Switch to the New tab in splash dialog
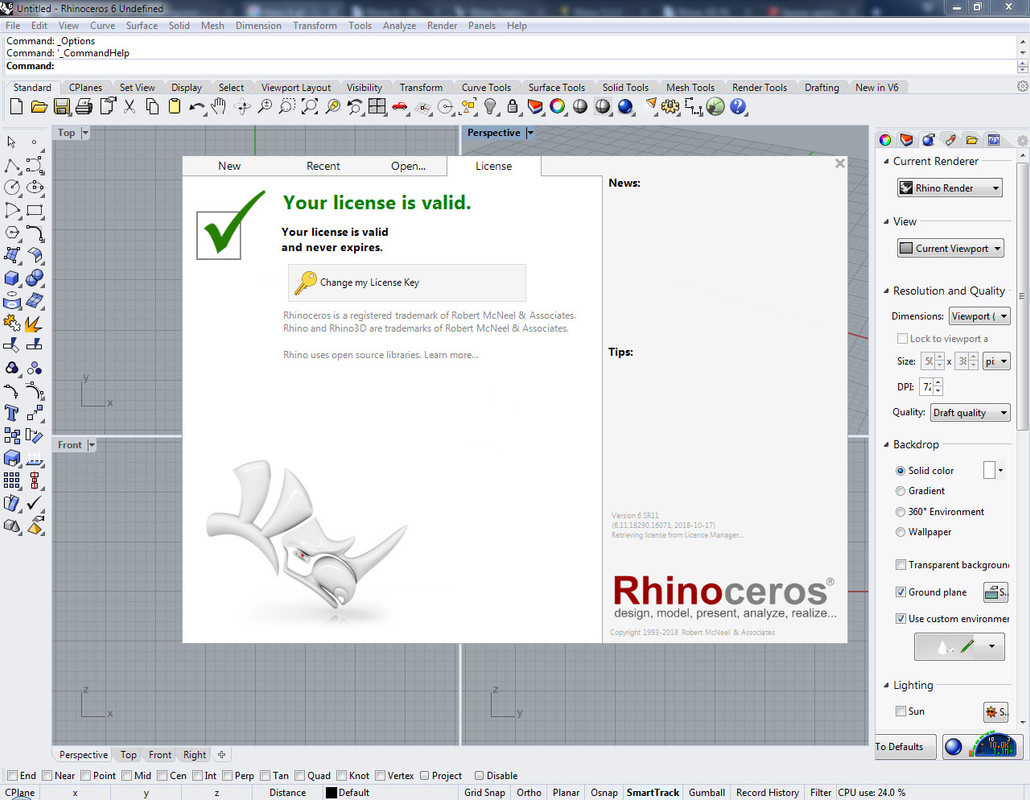Viewport: 1030px width, 800px height. pyautogui.click(x=229, y=166)
